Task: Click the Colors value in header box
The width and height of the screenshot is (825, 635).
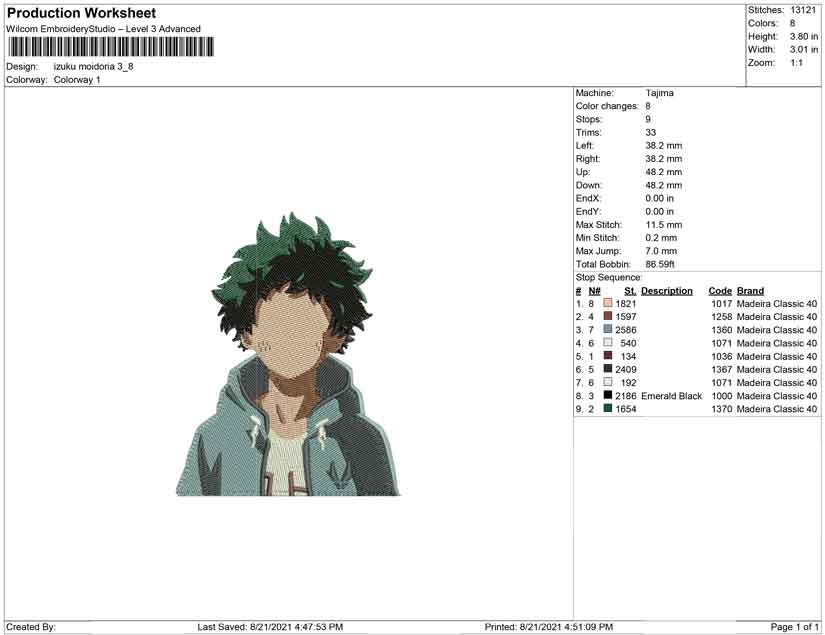Action: tap(792, 23)
